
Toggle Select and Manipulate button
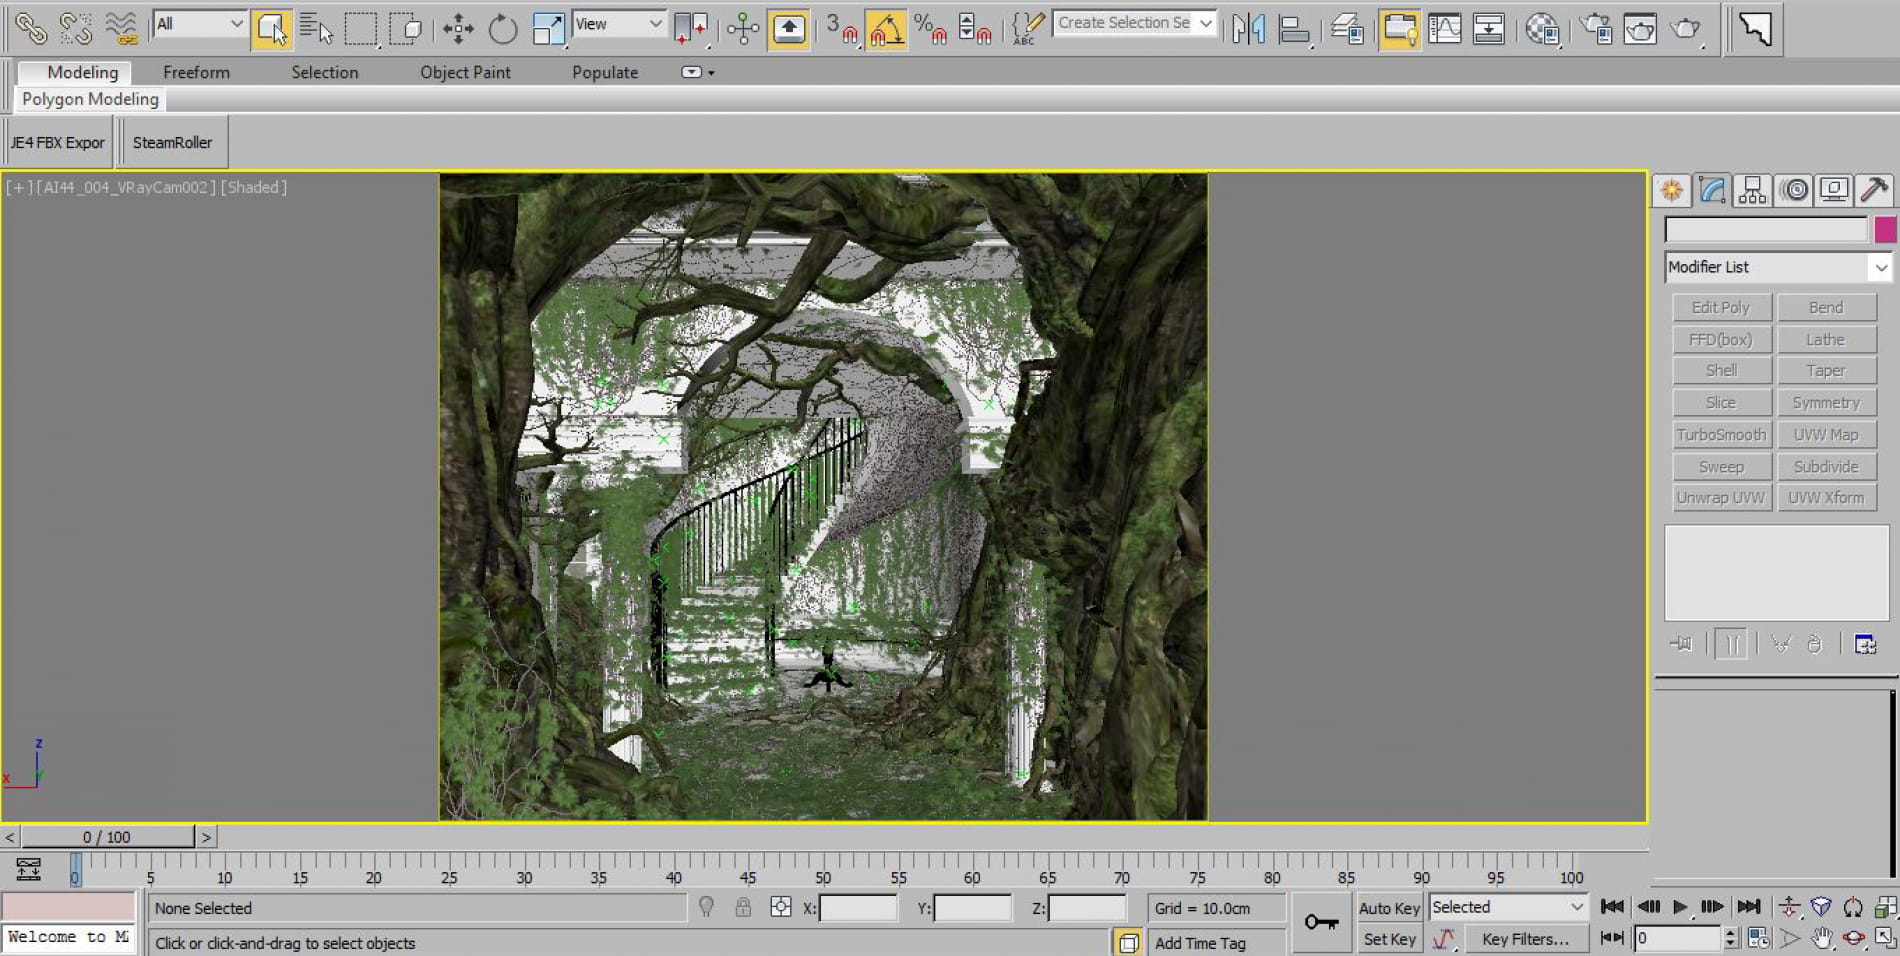[742, 28]
